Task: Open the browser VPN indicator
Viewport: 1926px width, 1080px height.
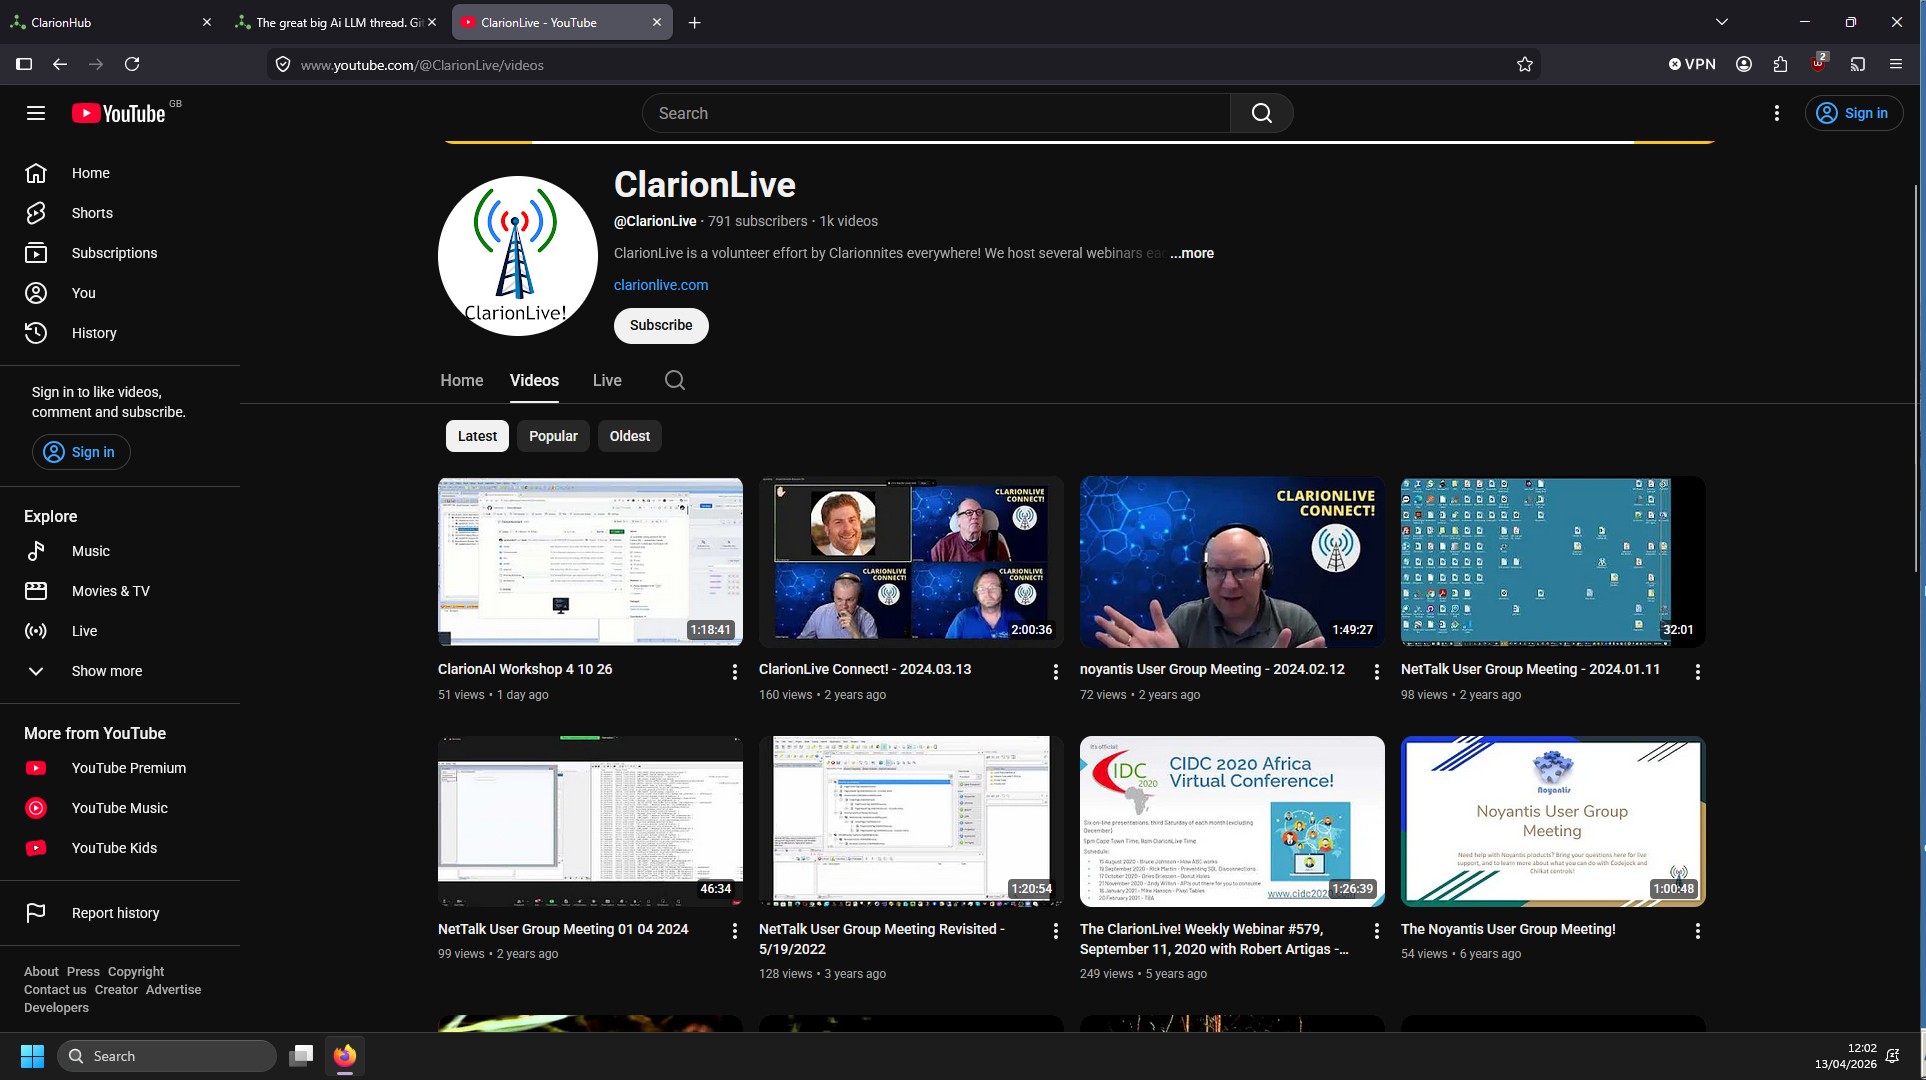Action: [x=1692, y=64]
